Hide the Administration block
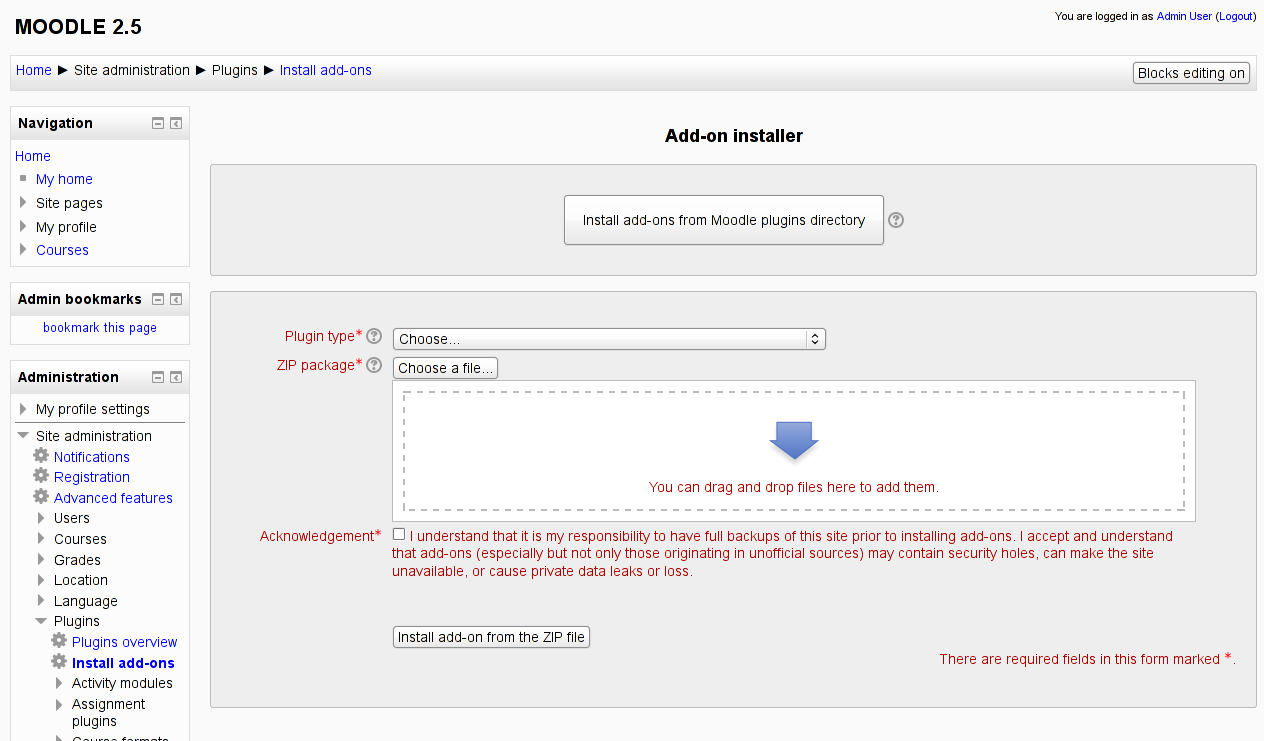 click(x=158, y=378)
